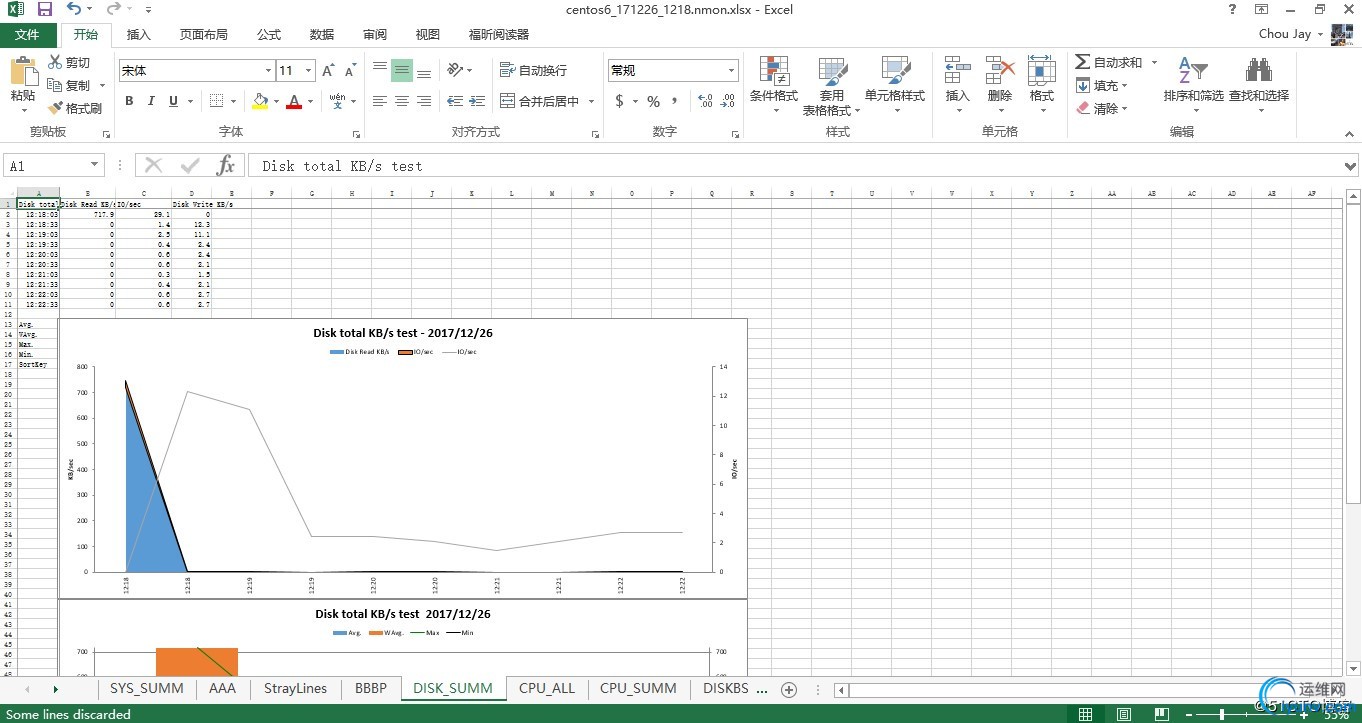Apply accounting currency format
This screenshot has width=1362, height=723.
619,101
